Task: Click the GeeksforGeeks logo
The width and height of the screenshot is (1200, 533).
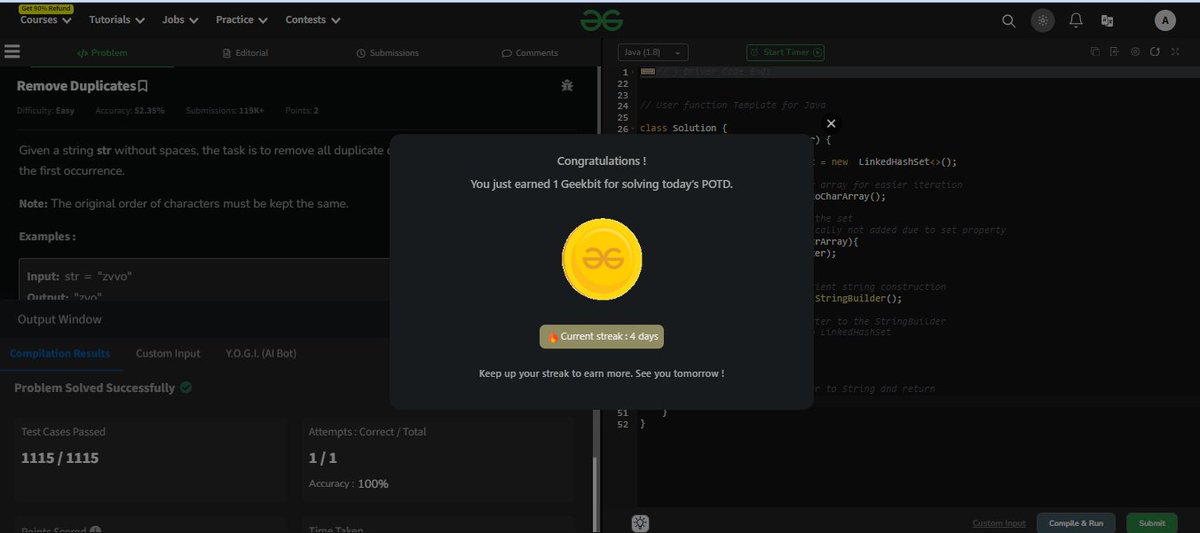Action: [x=600, y=20]
